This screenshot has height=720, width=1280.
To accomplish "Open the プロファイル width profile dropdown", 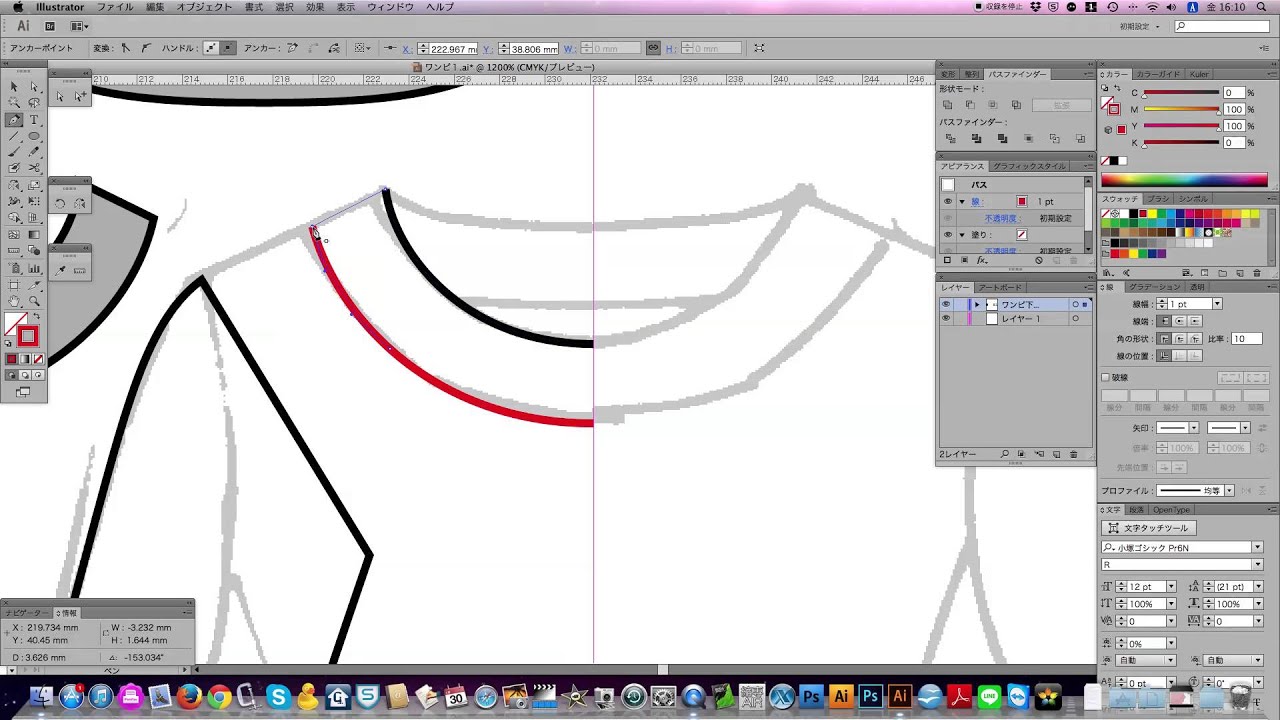I will click(x=1229, y=490).
